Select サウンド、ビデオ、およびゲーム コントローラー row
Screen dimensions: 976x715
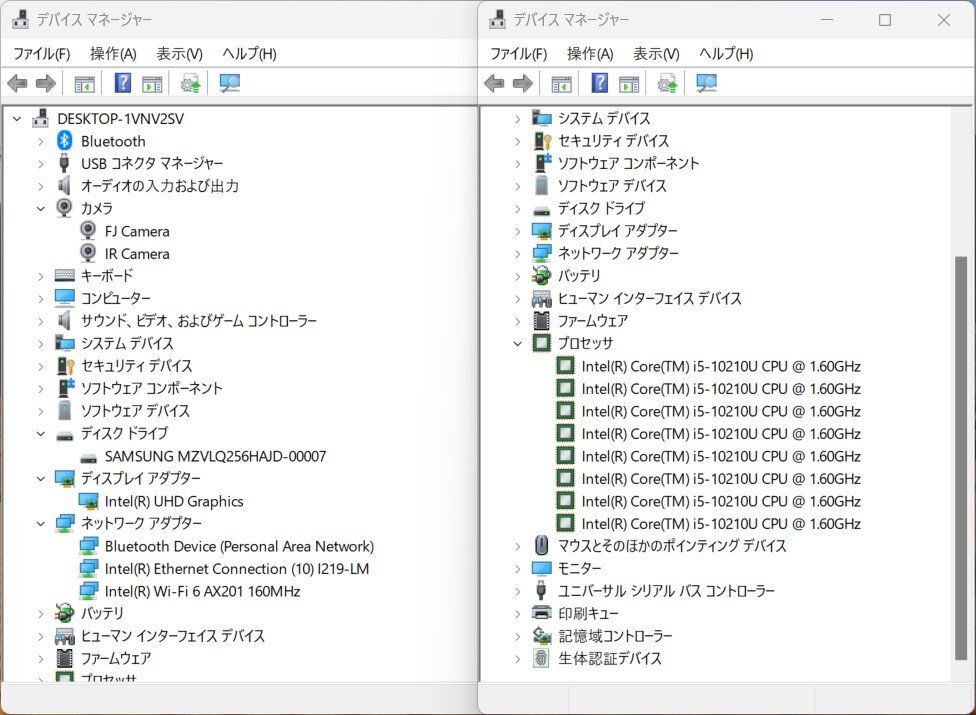(199, 320)
